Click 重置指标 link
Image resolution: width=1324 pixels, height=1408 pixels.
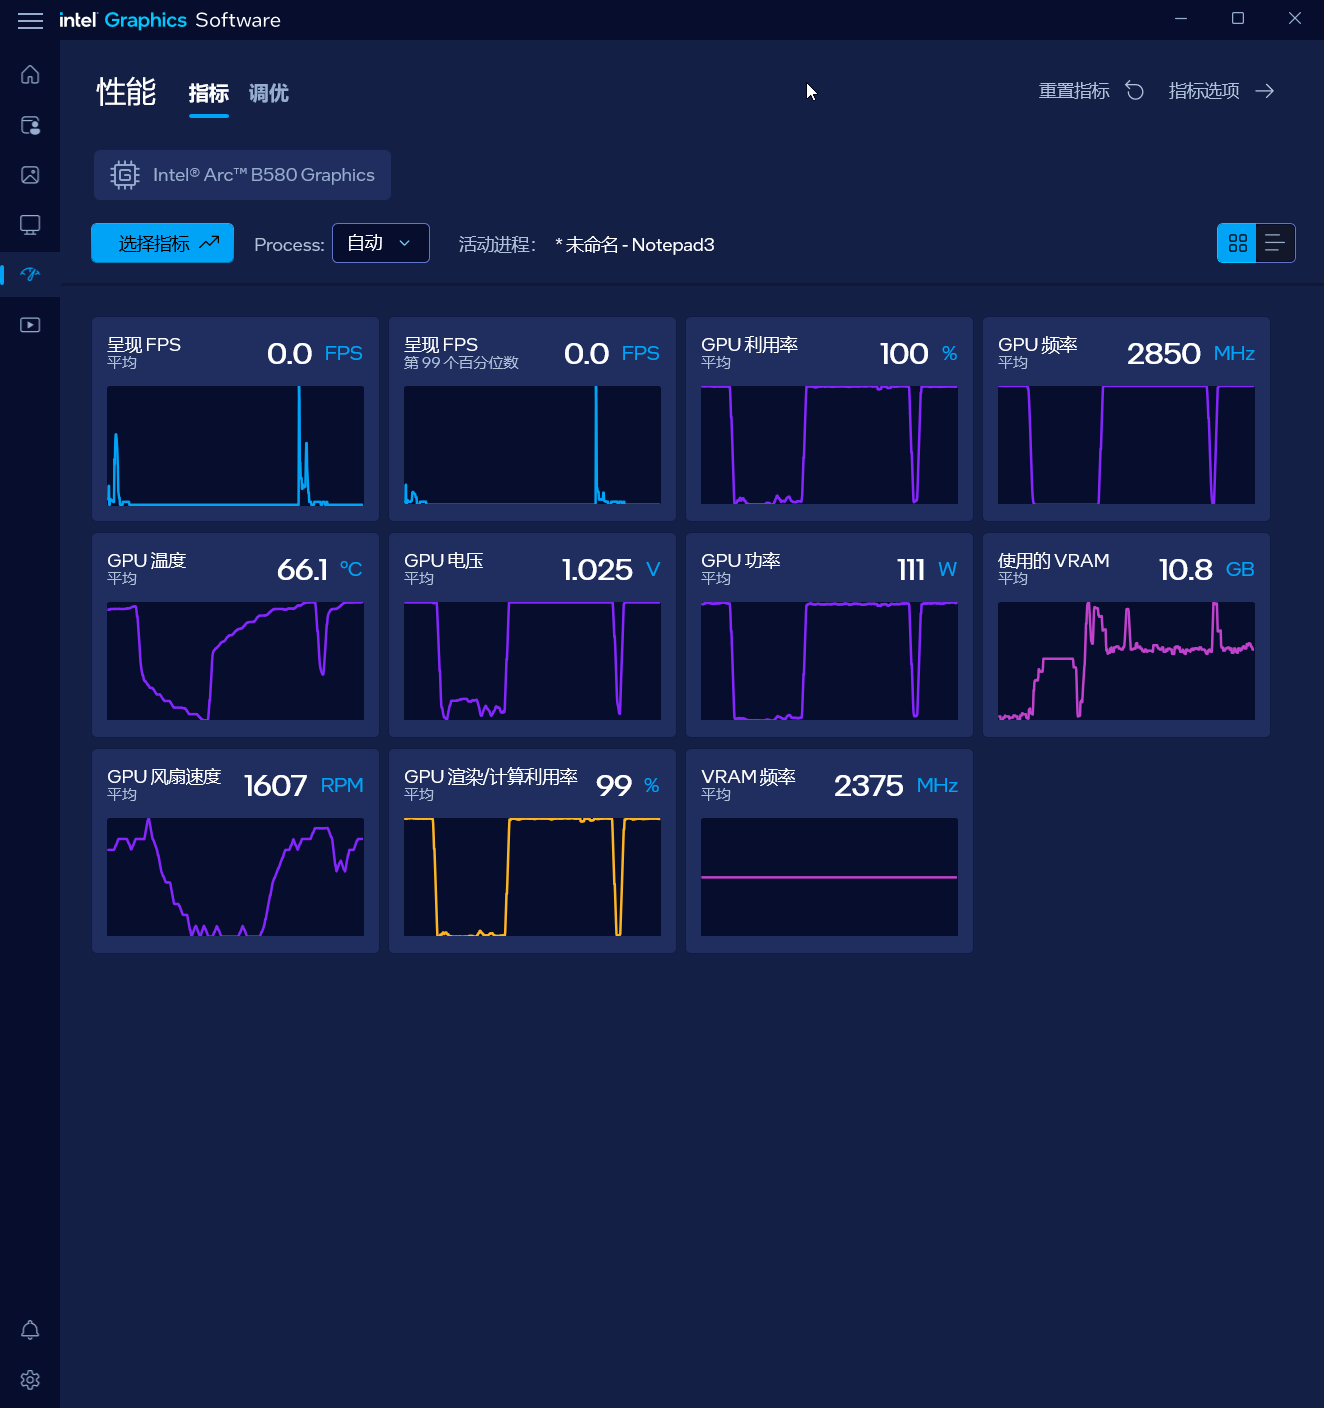click(x=1074, y=91)
